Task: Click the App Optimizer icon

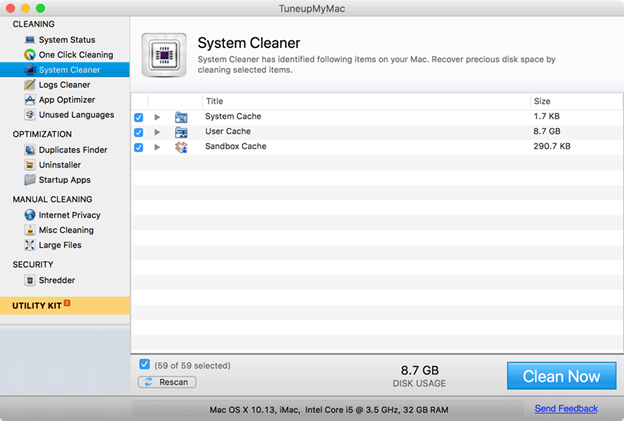Action: point(30,100)
